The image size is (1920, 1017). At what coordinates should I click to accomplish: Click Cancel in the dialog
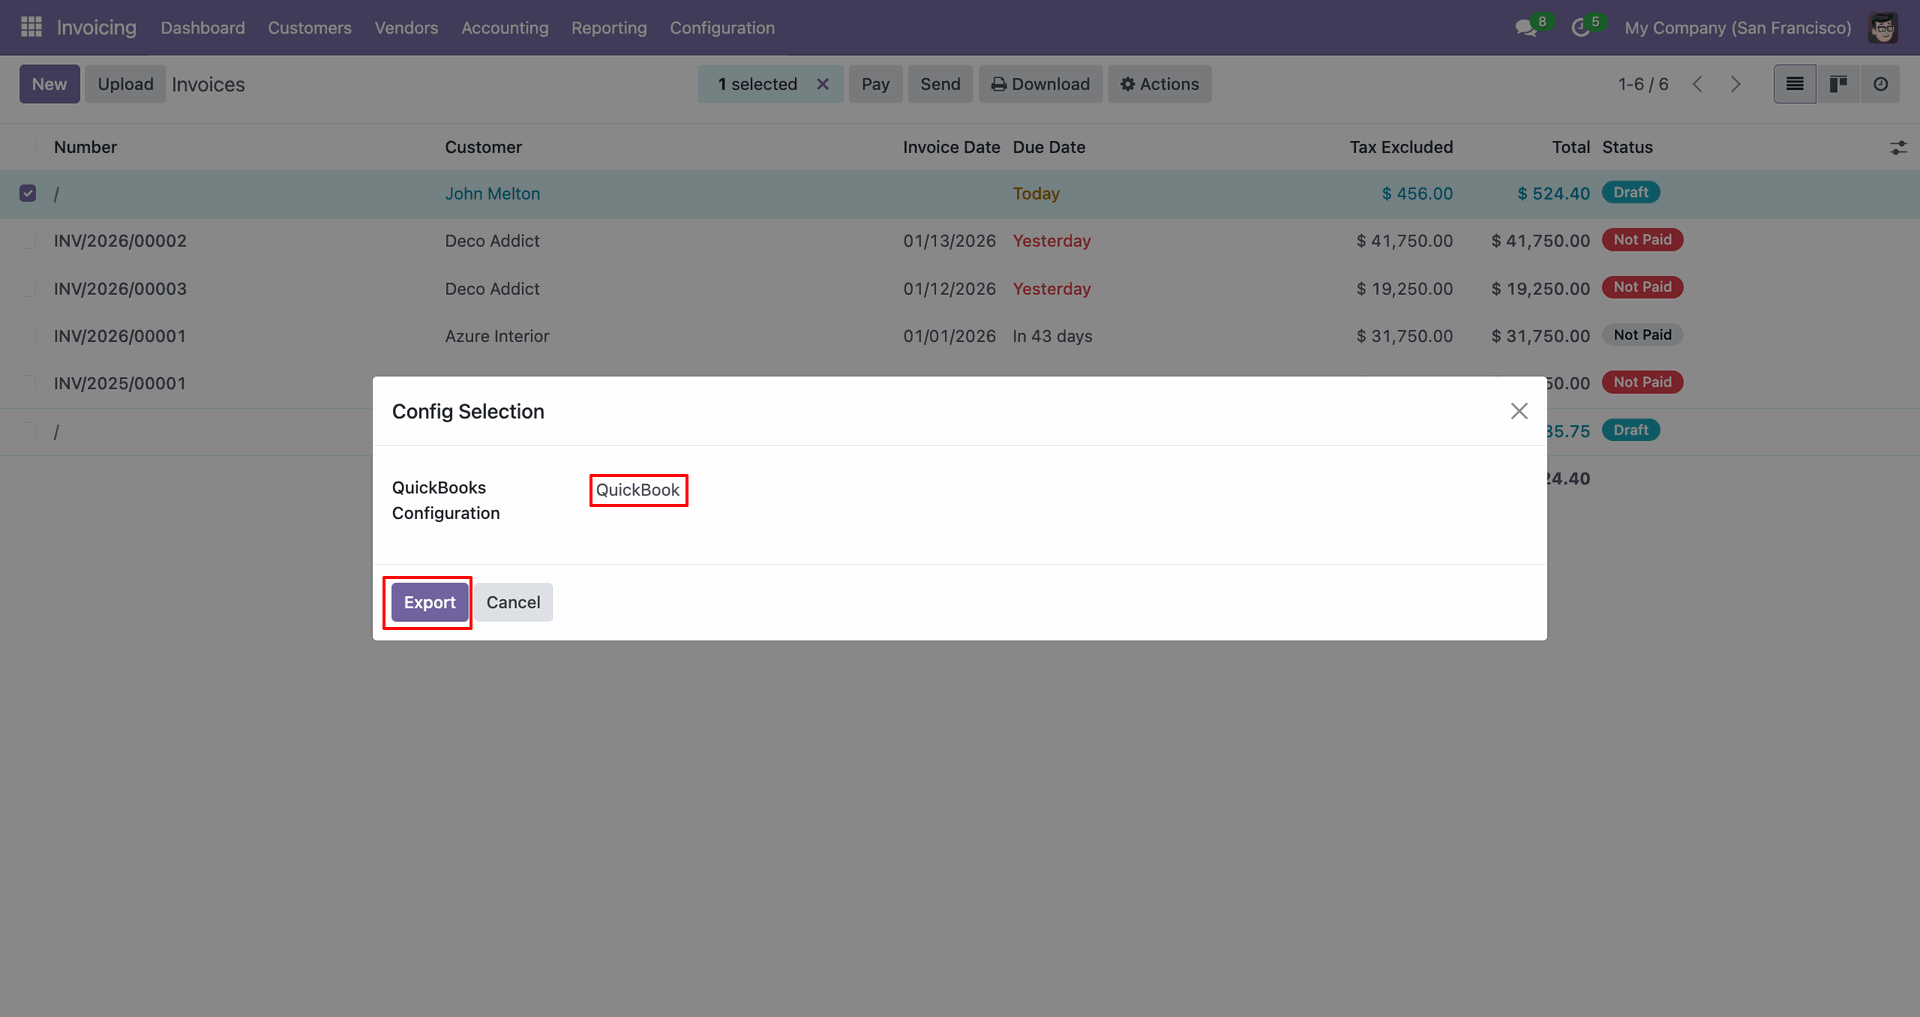pos(513,602)
